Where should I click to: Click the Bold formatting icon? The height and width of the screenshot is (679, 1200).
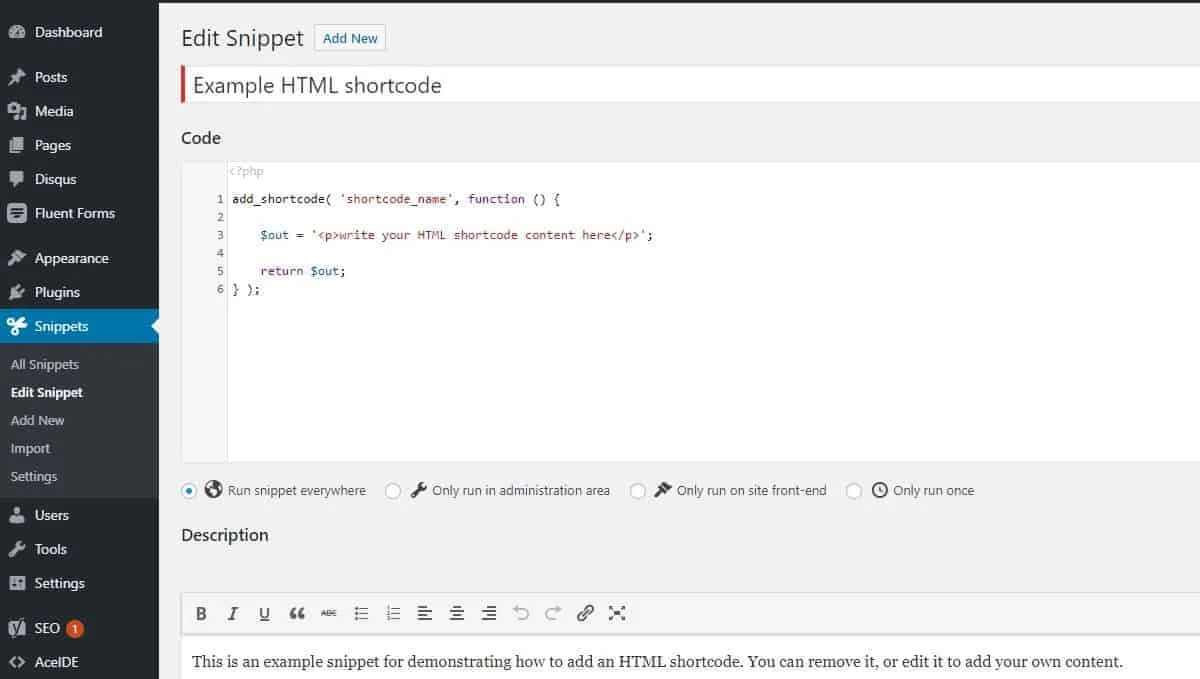coord(201,613)
